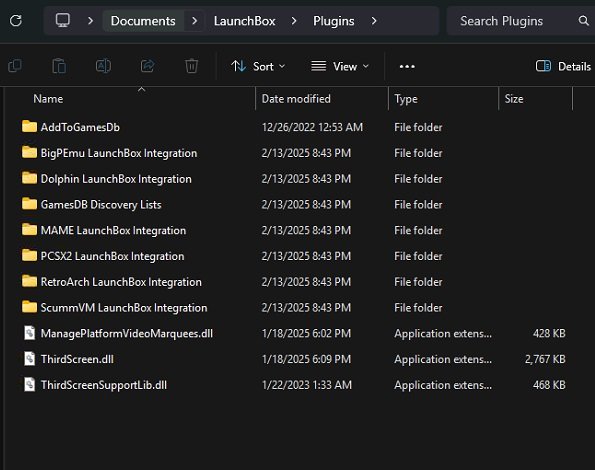This screenshot has height=470, width=595.
Task: Click the 468 KB size value
Action: point(549,385)
